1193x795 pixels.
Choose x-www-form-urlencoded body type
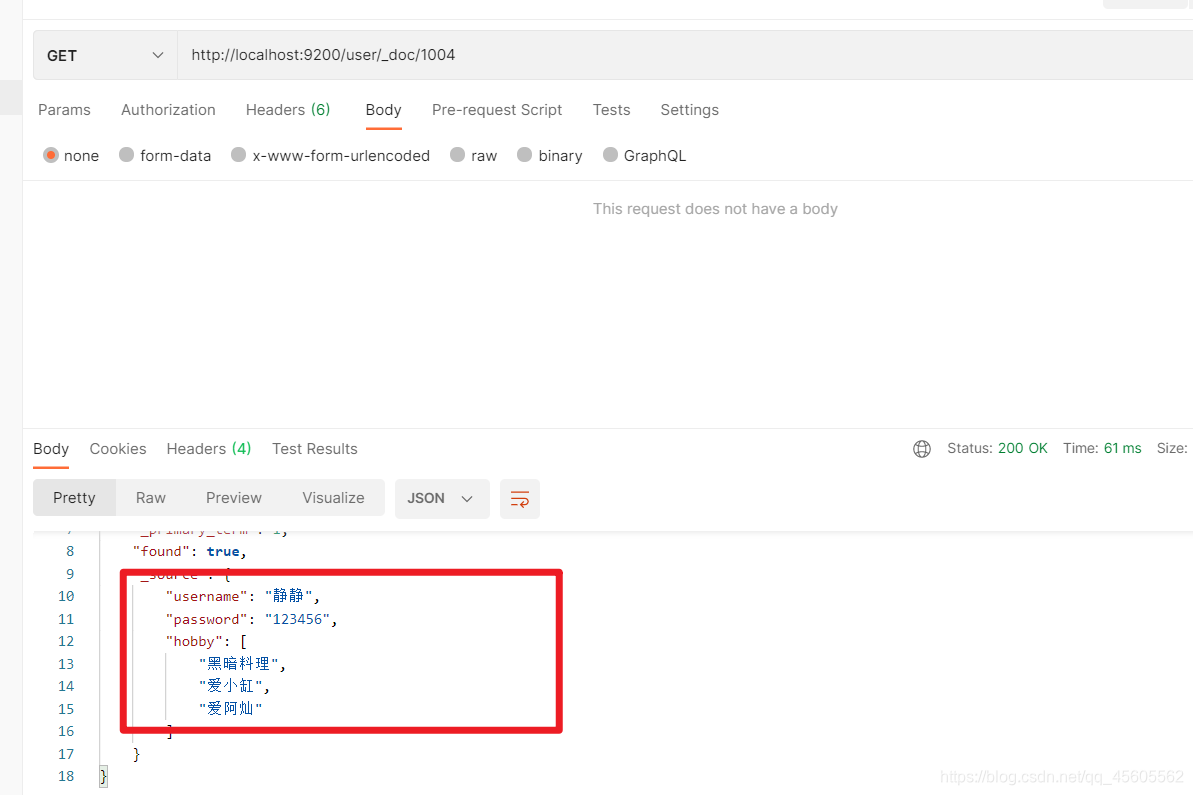239,155
